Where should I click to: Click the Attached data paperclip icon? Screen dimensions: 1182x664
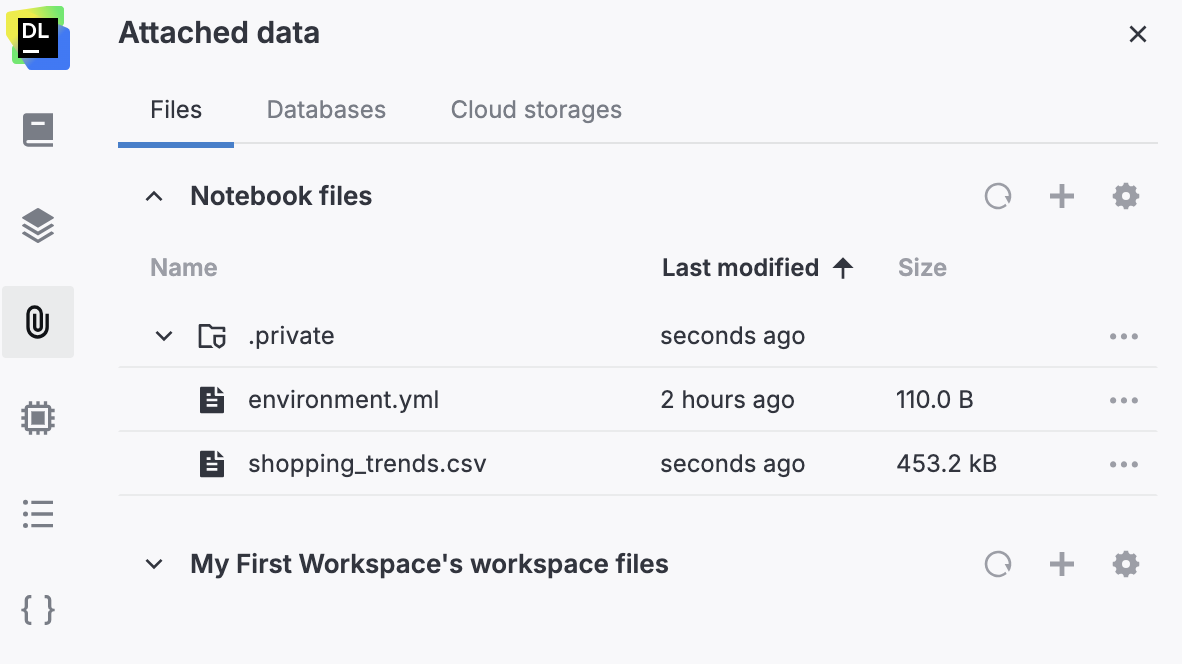(x=38, y=321)
